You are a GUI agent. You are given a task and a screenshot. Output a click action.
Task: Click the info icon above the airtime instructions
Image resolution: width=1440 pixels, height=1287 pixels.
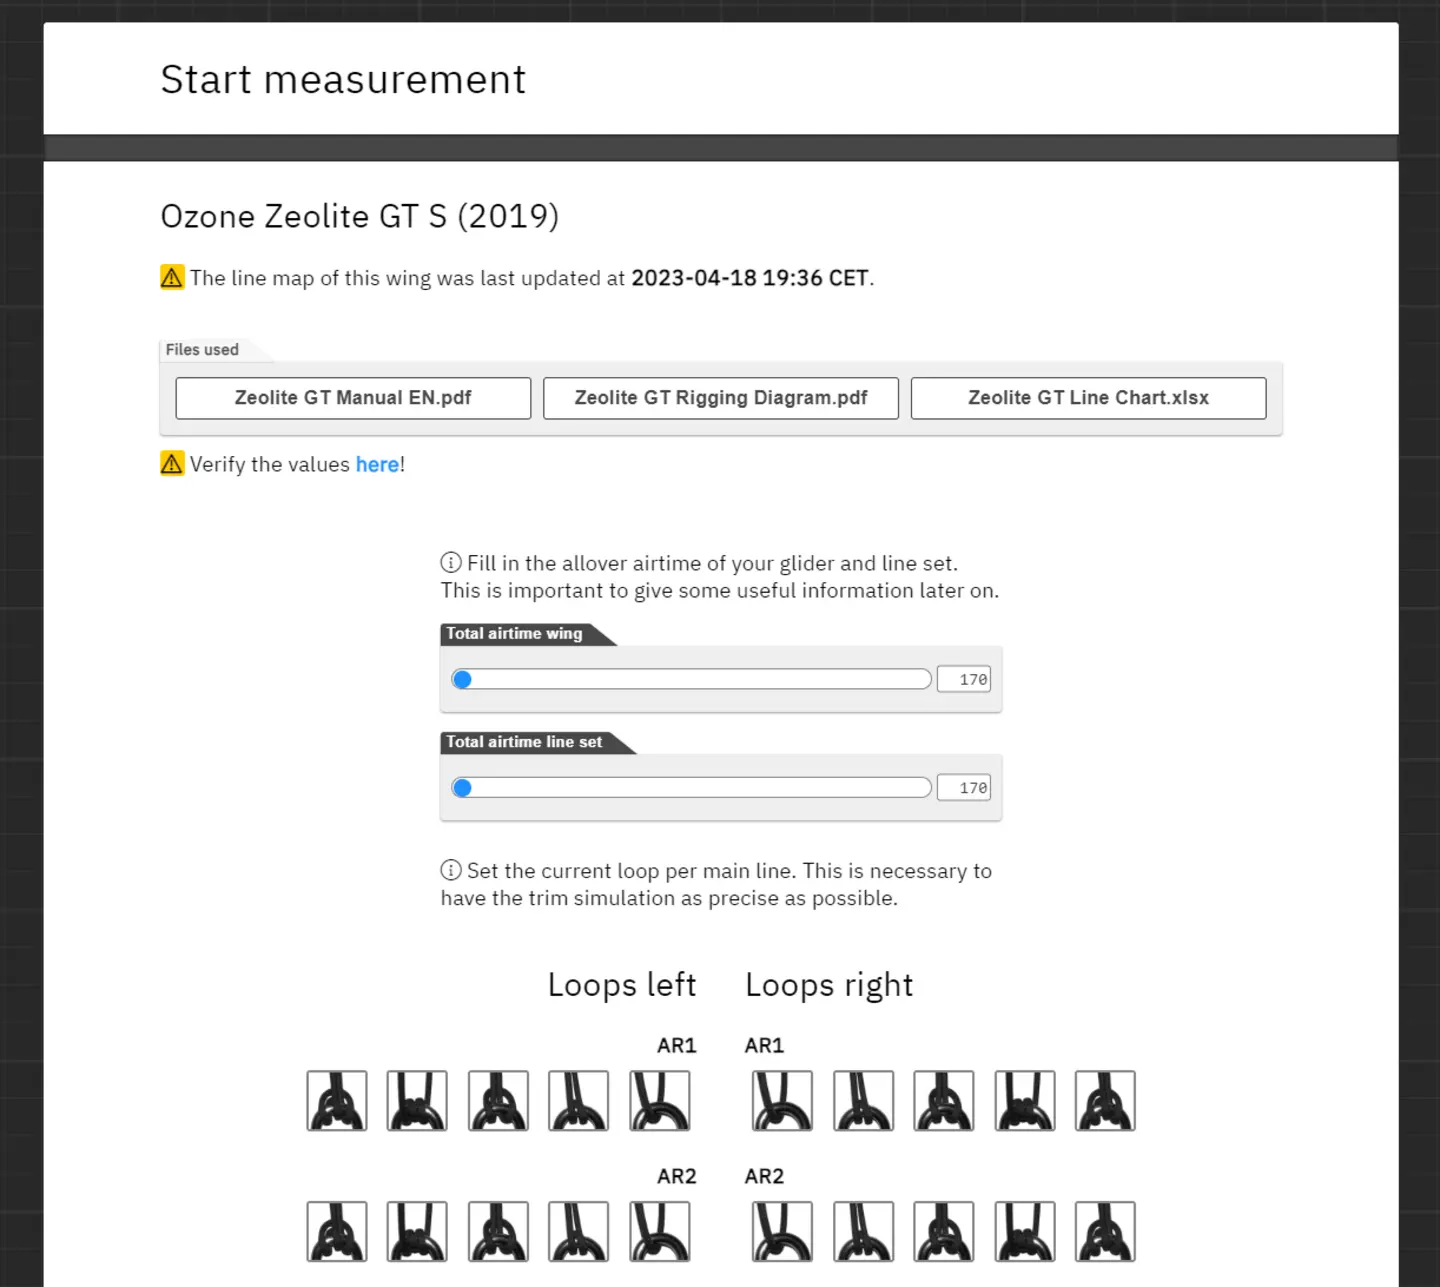coord(452,562)
